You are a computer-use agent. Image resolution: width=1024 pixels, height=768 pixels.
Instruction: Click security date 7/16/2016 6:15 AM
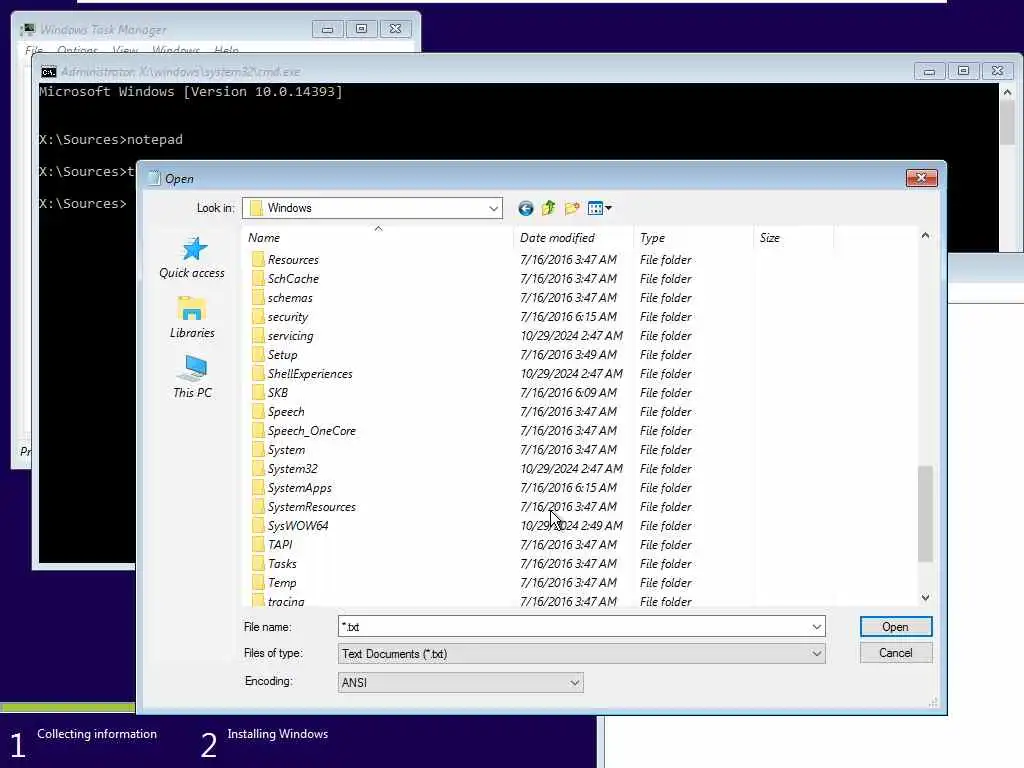point(568,317)
